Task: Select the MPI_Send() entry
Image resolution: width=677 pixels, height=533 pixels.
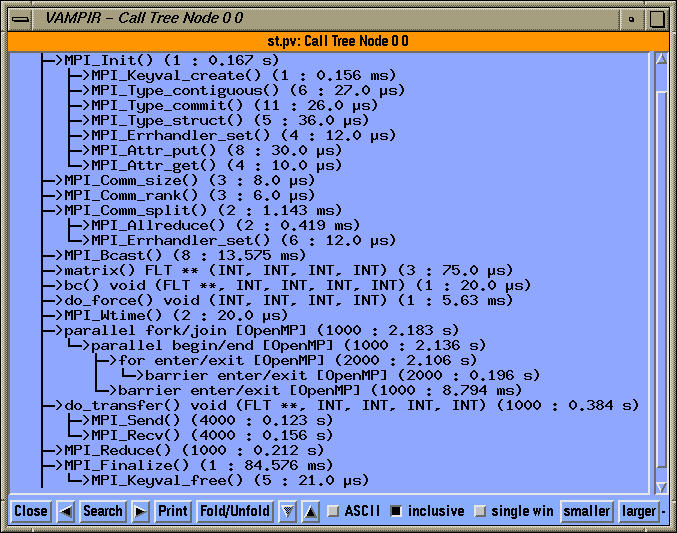Action: (212, 420)
